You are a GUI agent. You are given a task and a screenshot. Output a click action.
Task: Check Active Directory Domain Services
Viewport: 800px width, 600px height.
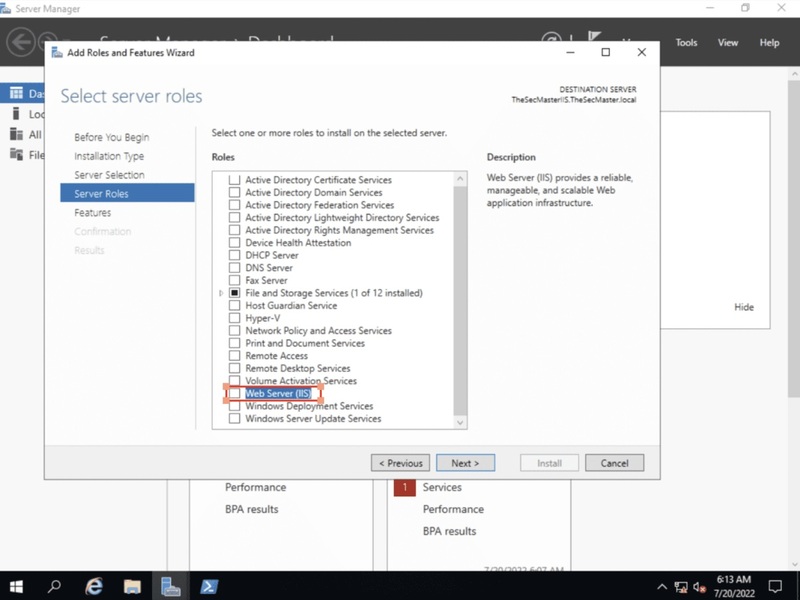(x=234, y=192)
